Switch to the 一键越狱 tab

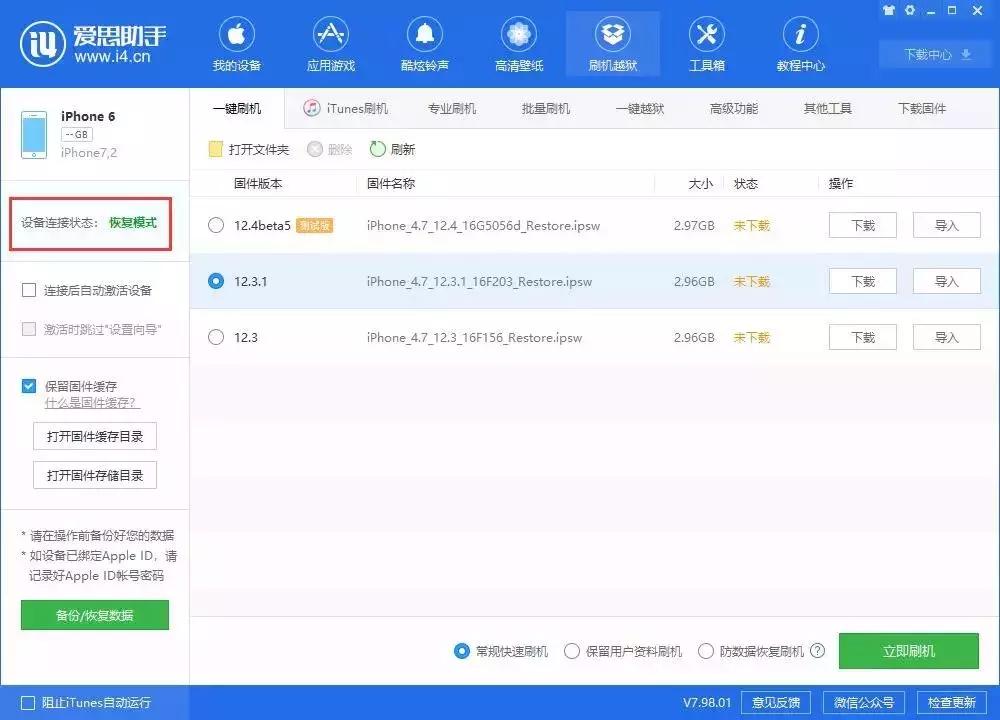click(x=641, y=108)
